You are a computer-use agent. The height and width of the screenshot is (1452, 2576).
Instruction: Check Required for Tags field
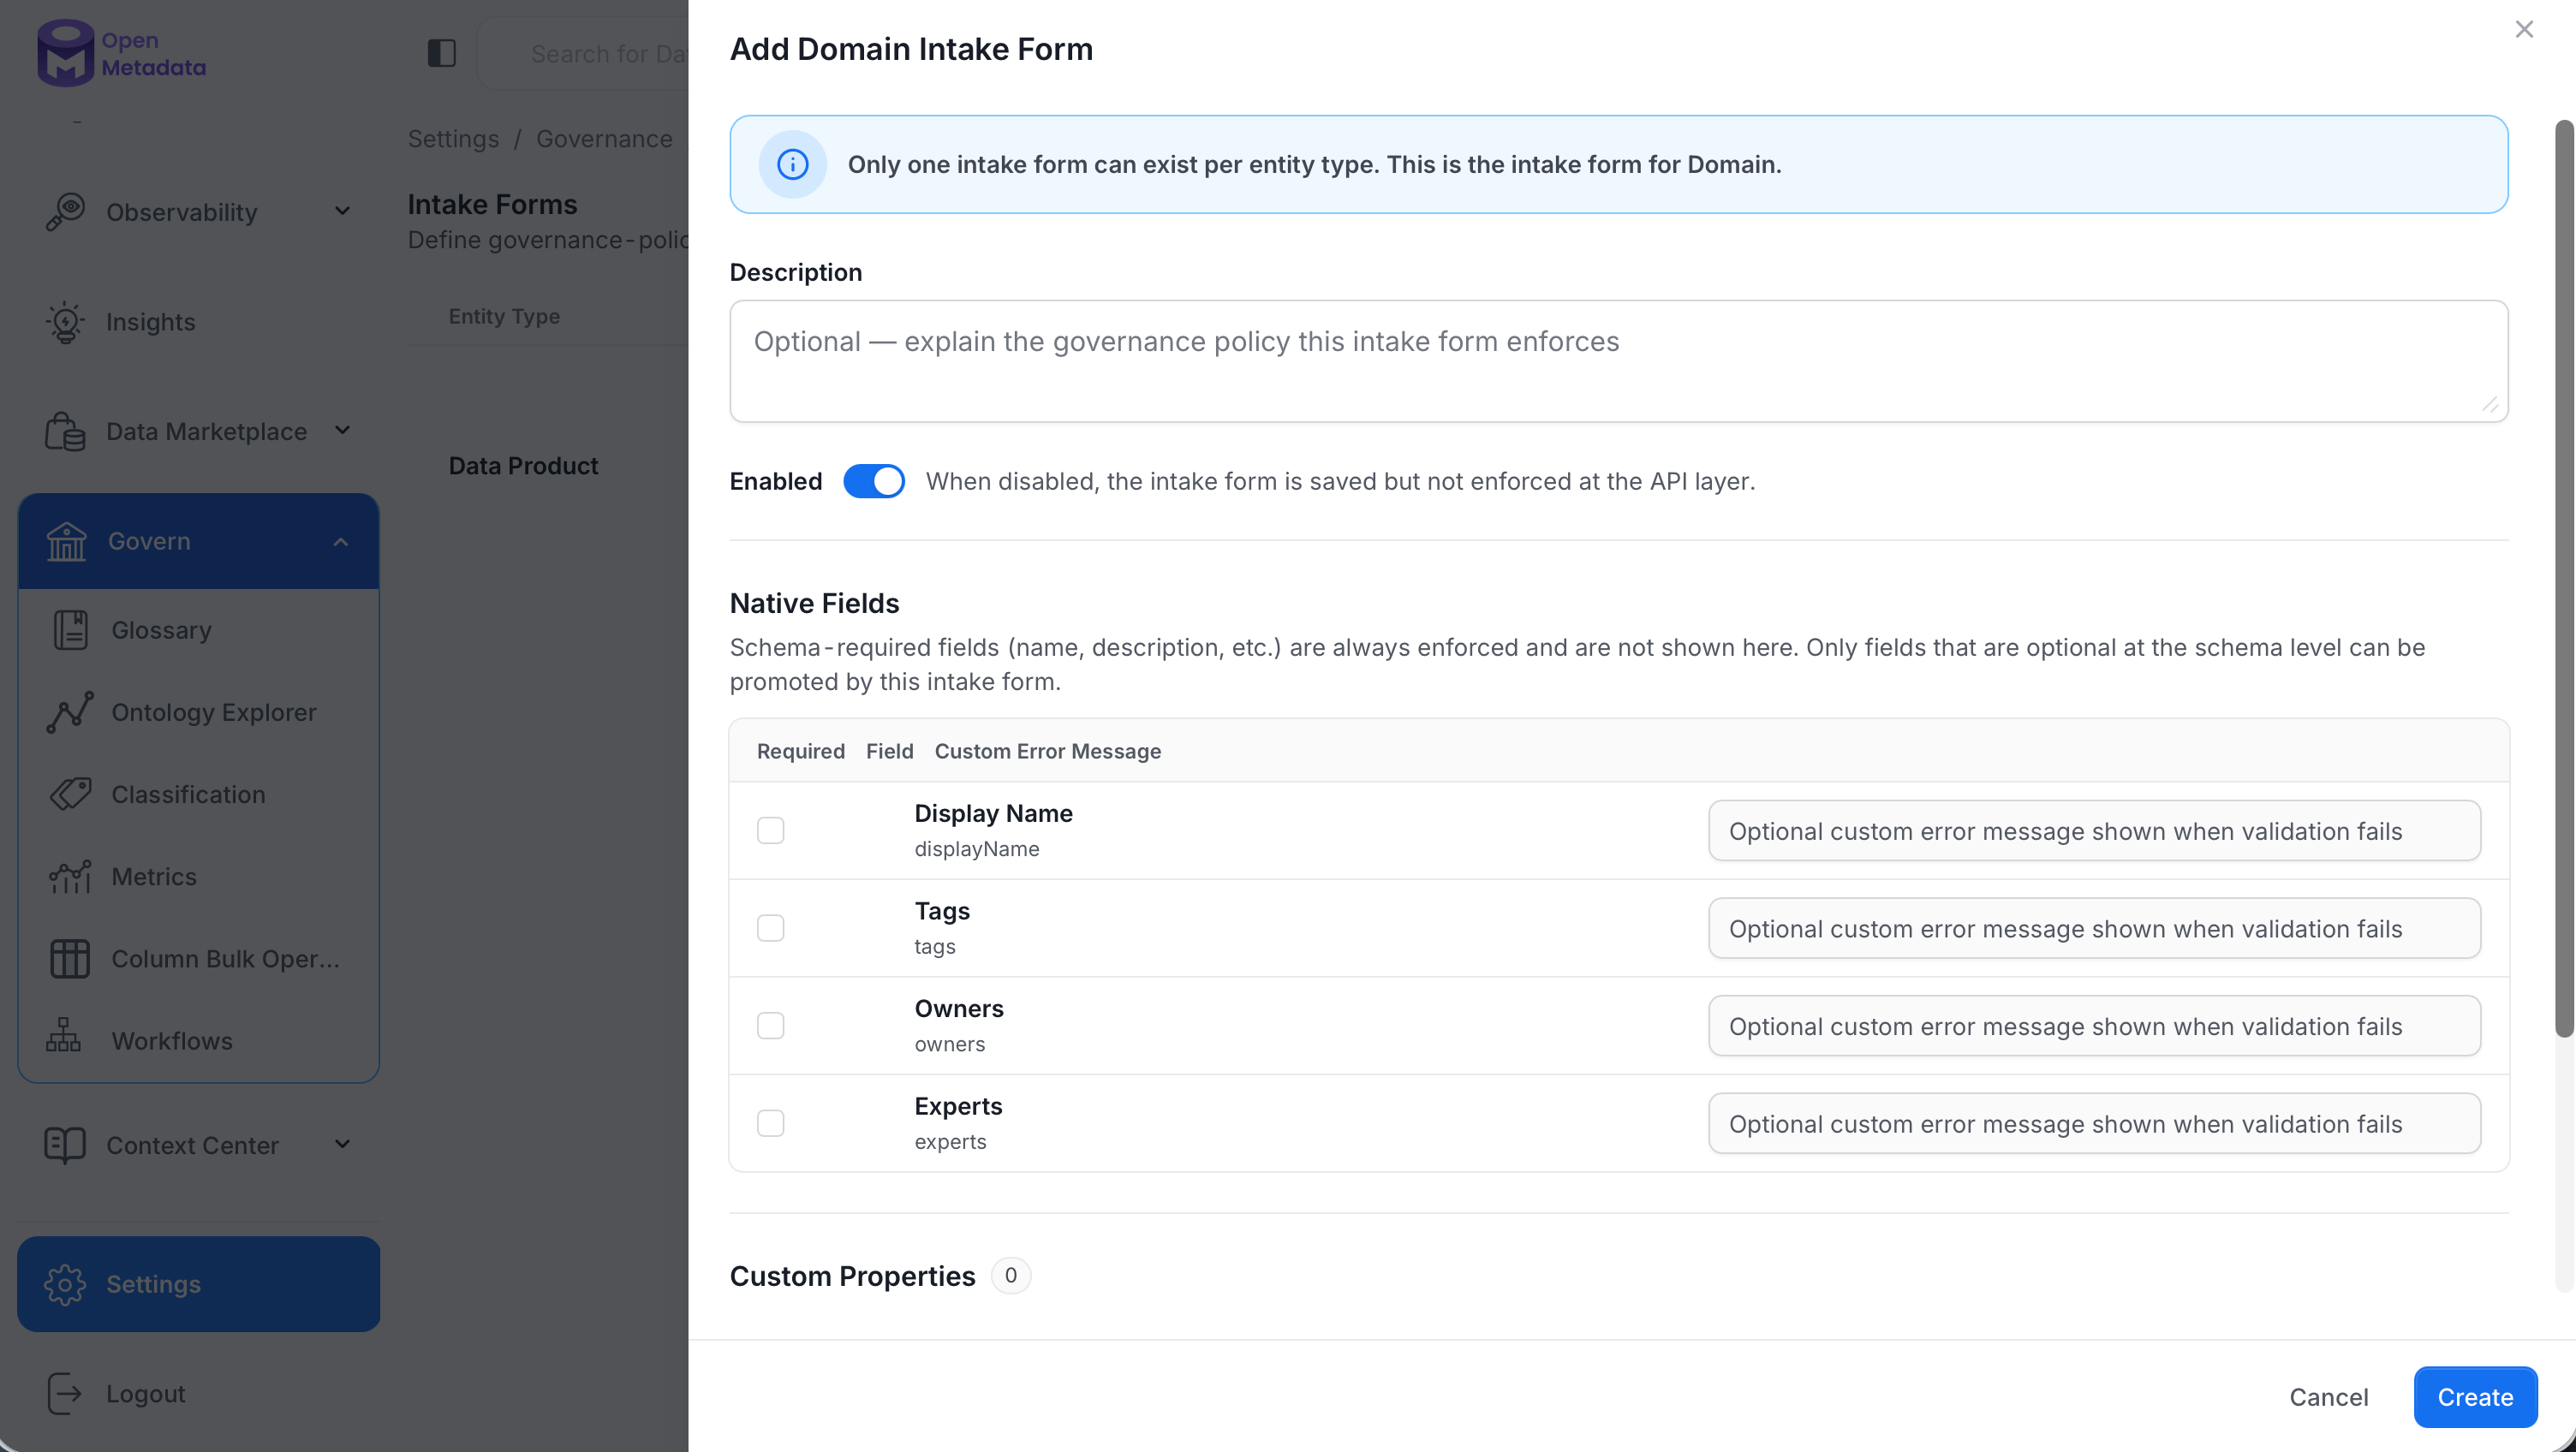click(770, 928)
